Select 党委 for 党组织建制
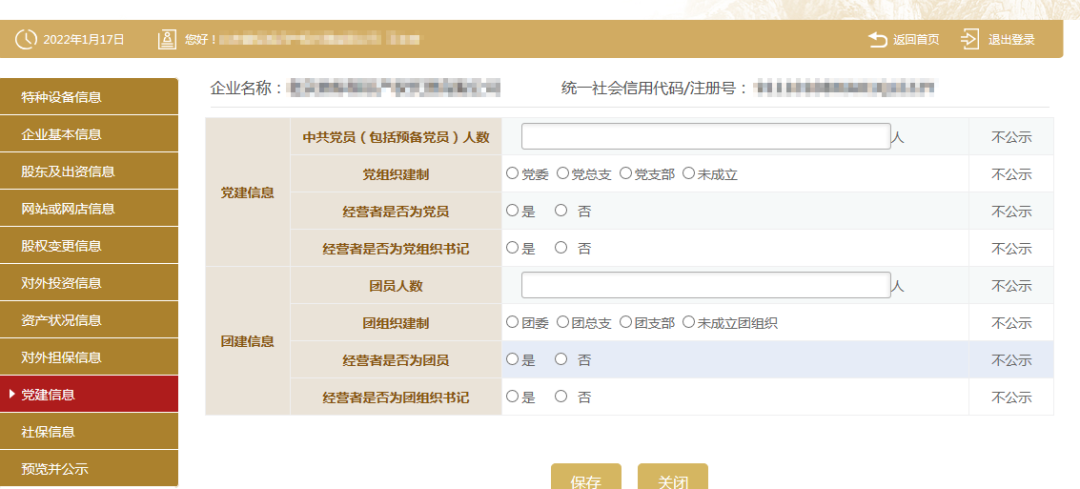The width and height of the screenshot is (1080, 489). click(x=513, y=174)
